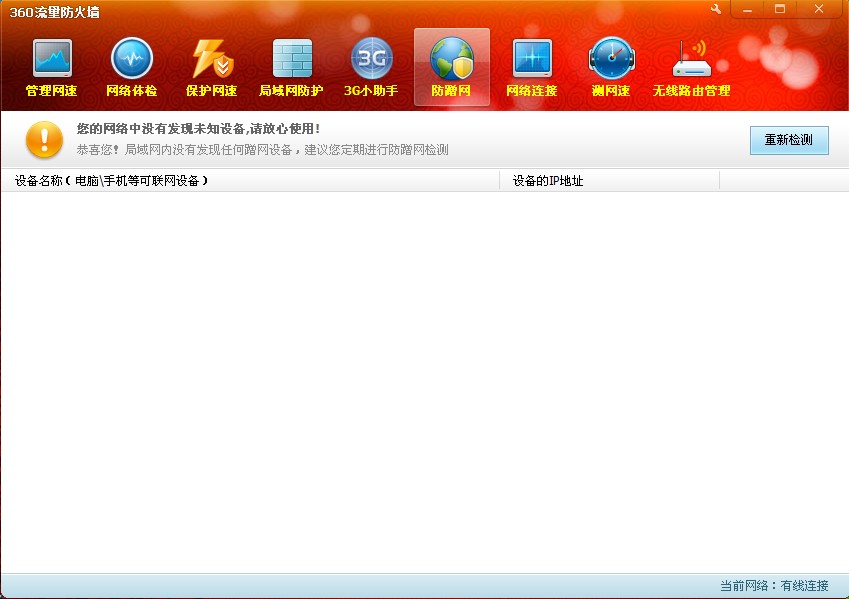Click the 设备的IP地址 column header
The width and height of the screenshot is (849, 599).
610,181
